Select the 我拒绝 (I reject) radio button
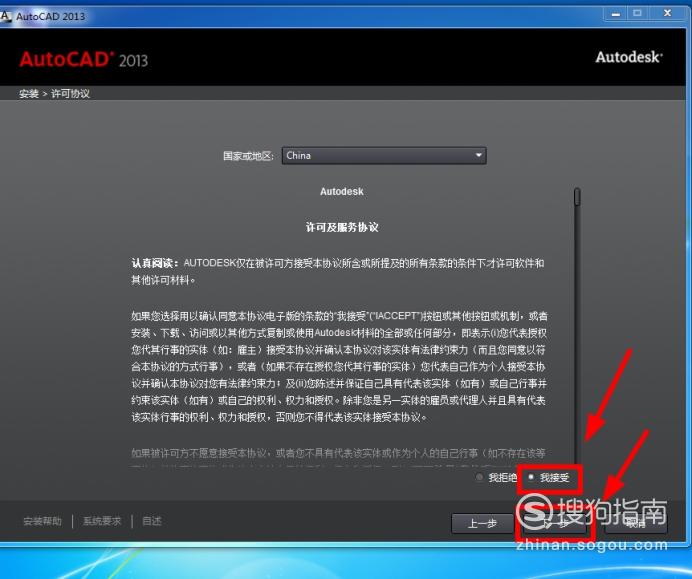The height and width of the screenshot is (579, 692). [479, 477]
